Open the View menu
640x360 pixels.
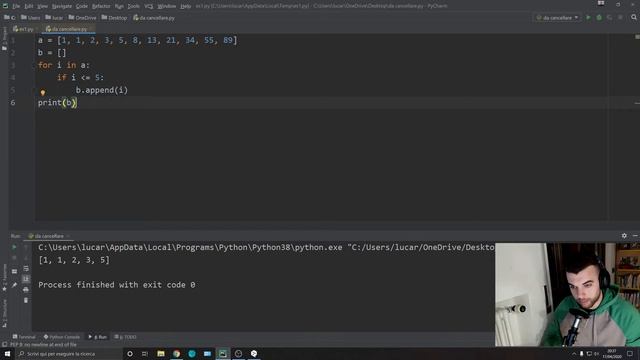pos(42,6)
